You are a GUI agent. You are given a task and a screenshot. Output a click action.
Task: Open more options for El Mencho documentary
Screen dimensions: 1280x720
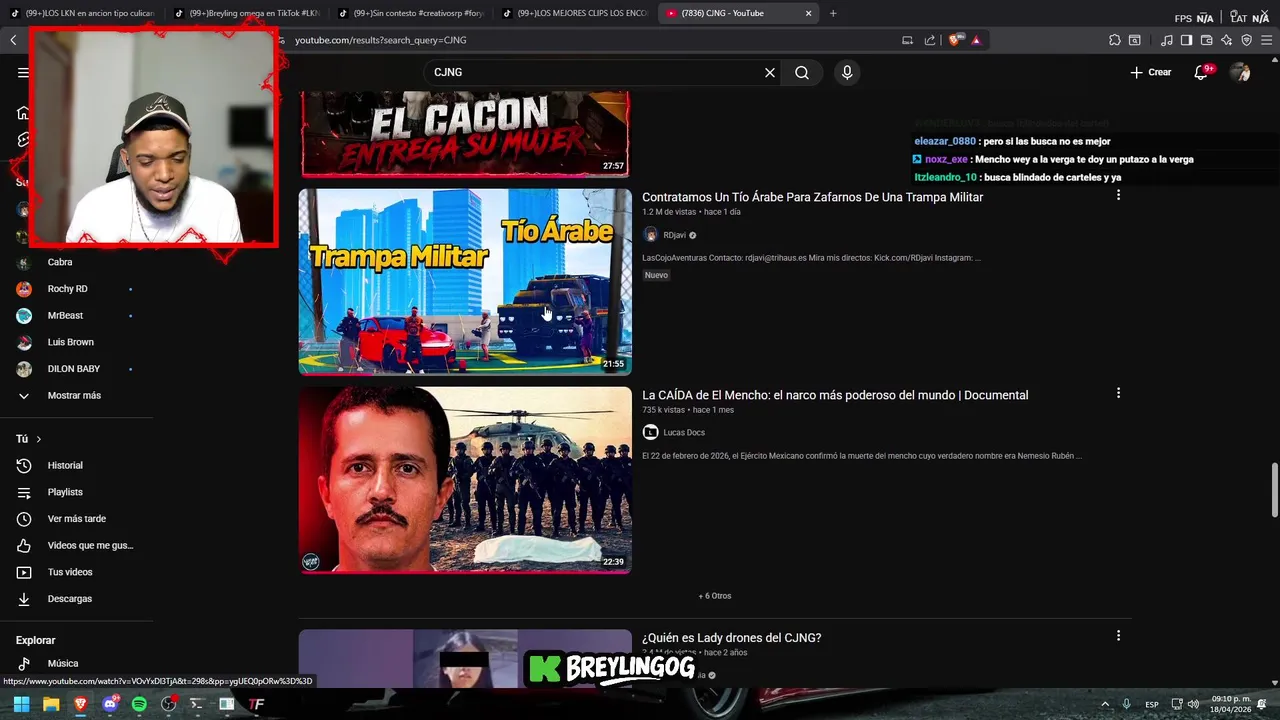[1118, 393]
